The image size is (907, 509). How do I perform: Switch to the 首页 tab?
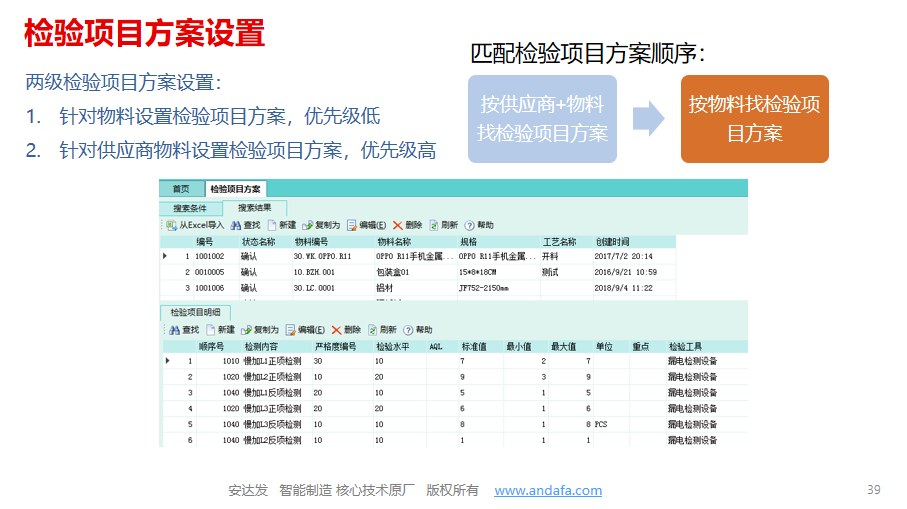coord(181,188)
